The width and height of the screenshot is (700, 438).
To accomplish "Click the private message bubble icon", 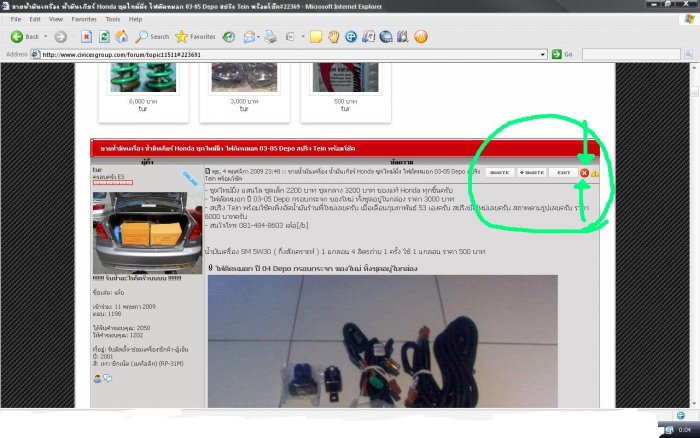I will pyautogui.click(x=108, y=379).
